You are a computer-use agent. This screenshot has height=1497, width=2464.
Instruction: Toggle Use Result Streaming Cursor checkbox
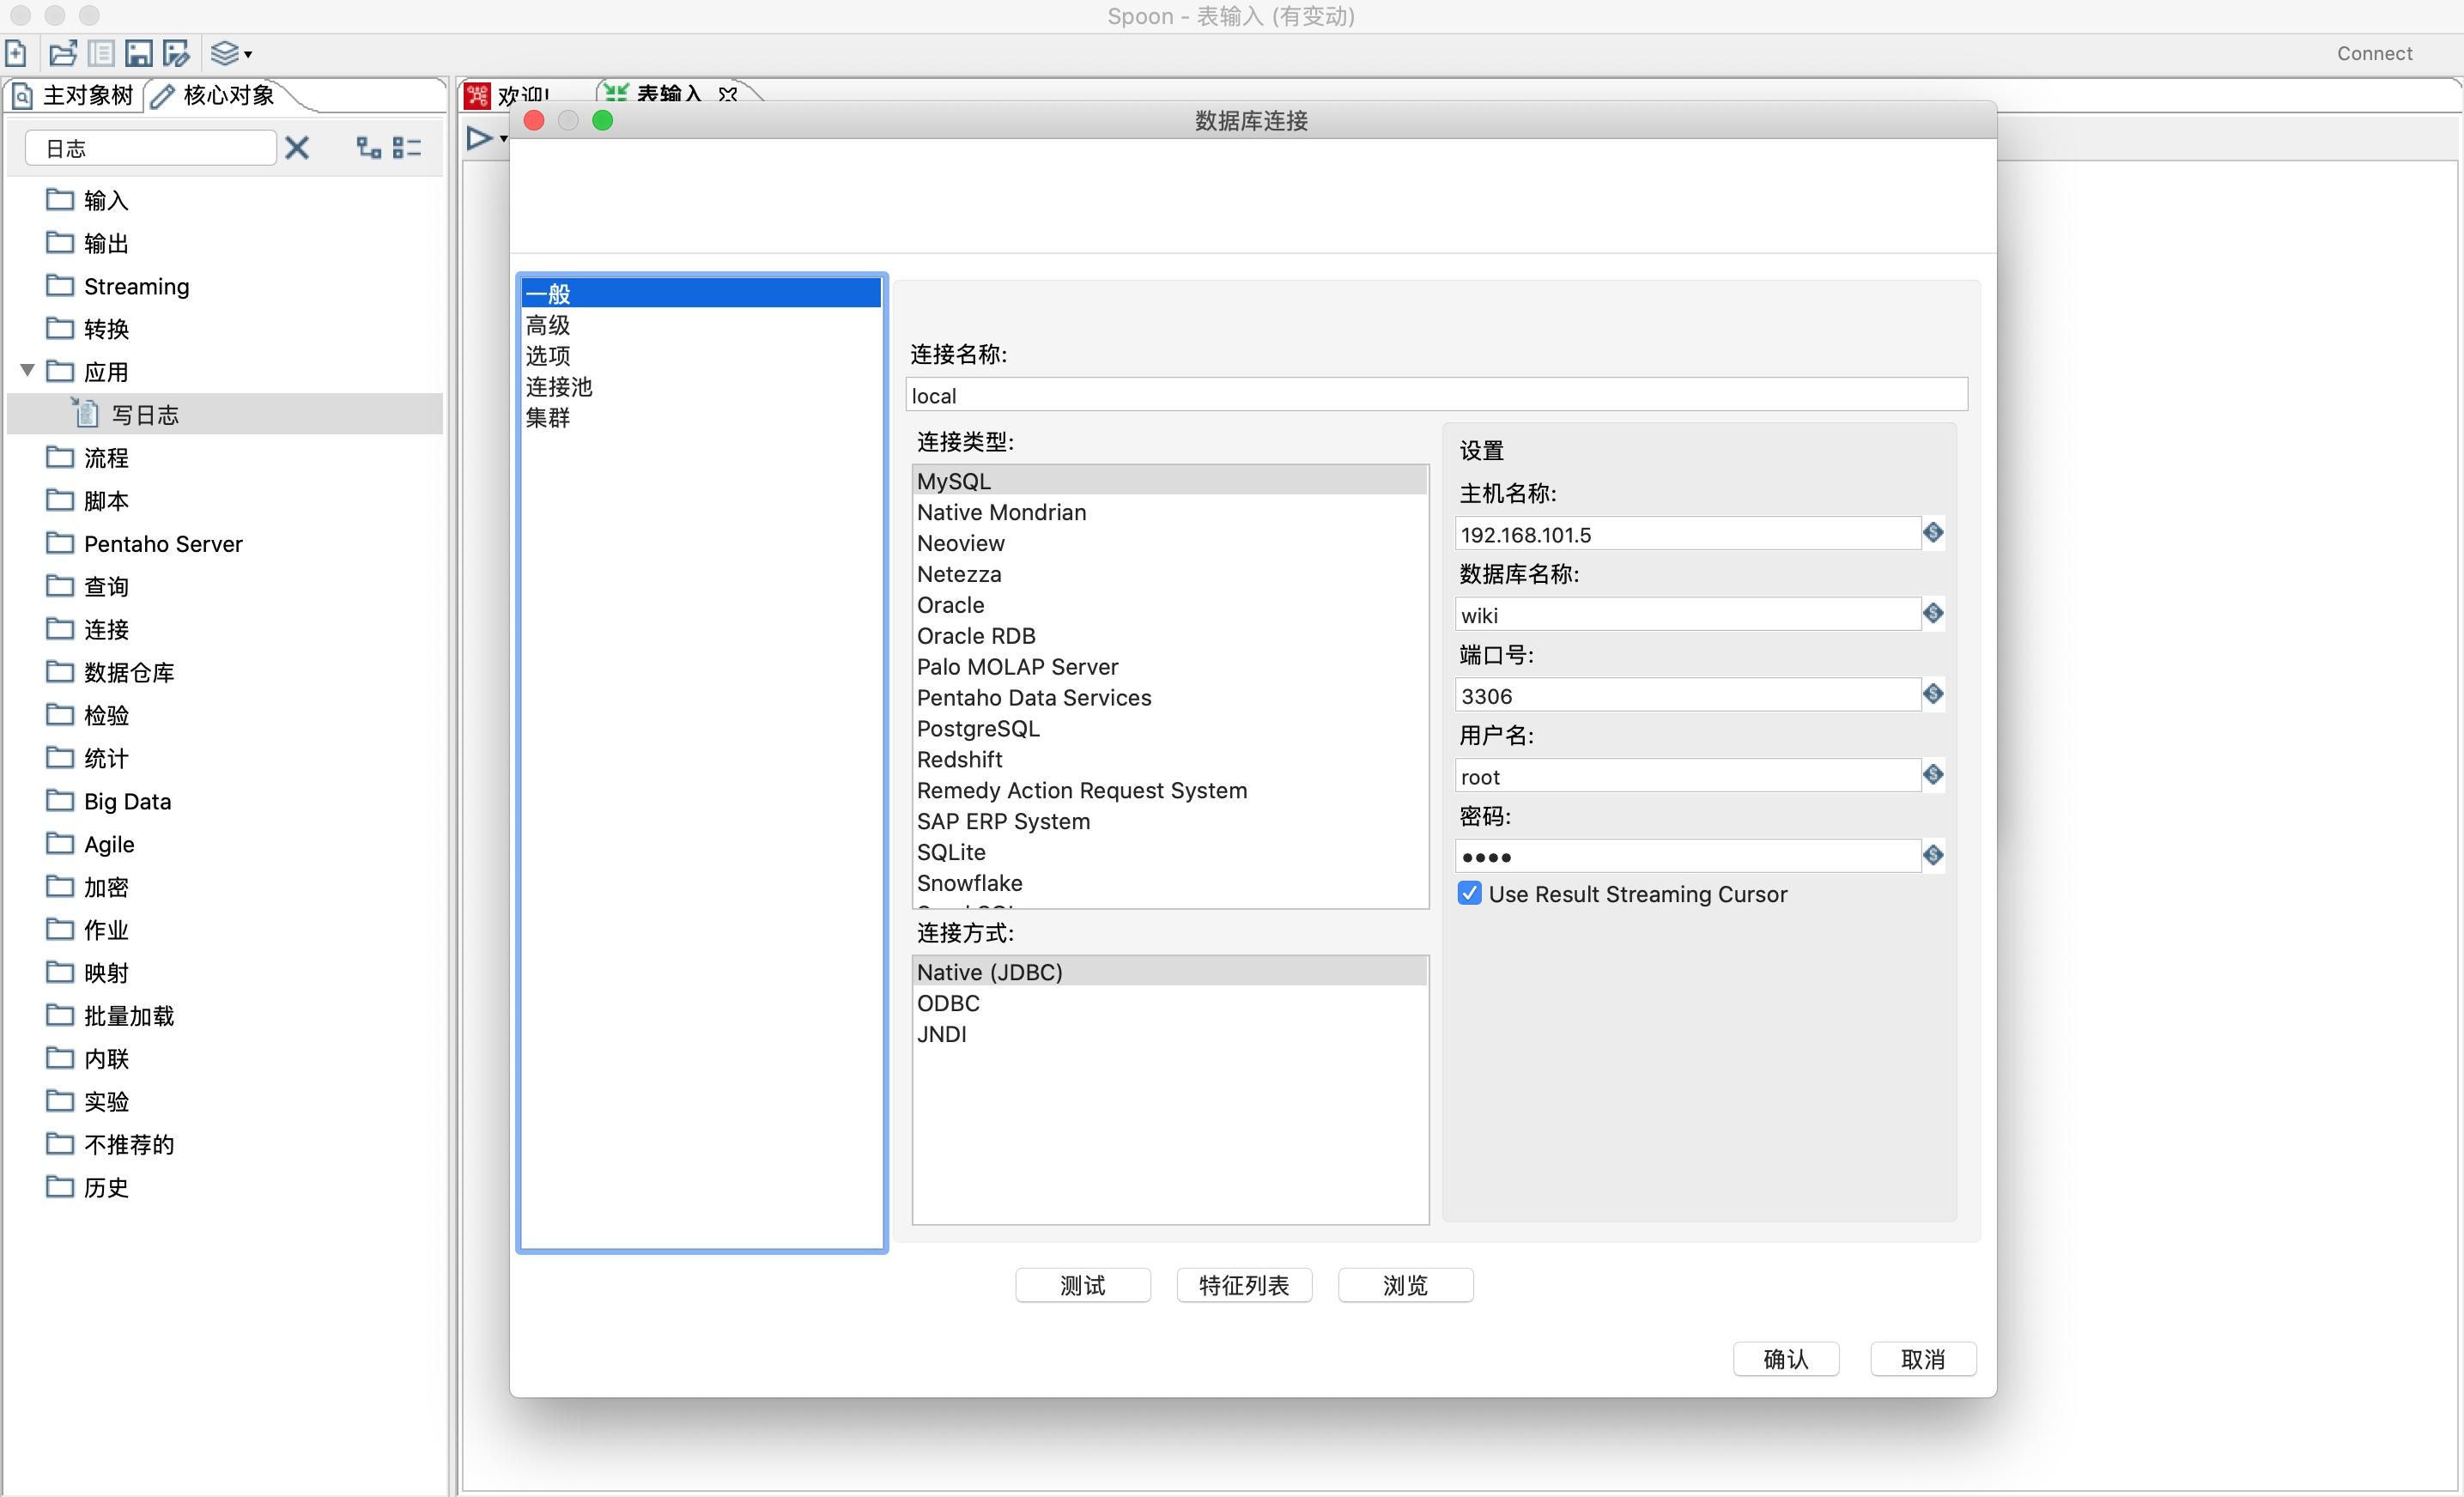click(x=1469, y=893)
